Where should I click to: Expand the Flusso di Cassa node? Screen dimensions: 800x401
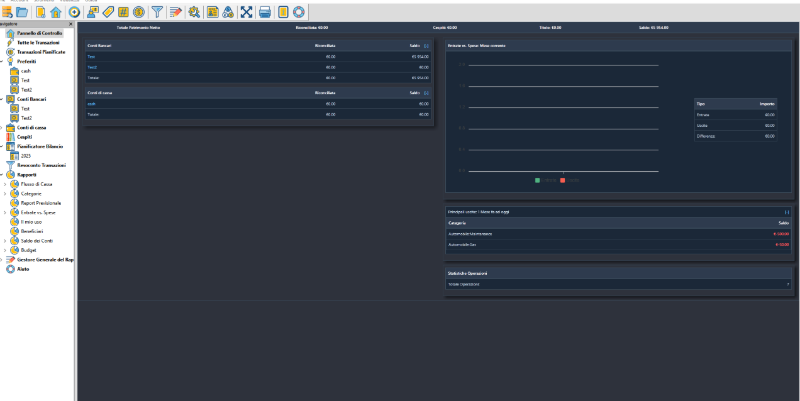point(5,184)
